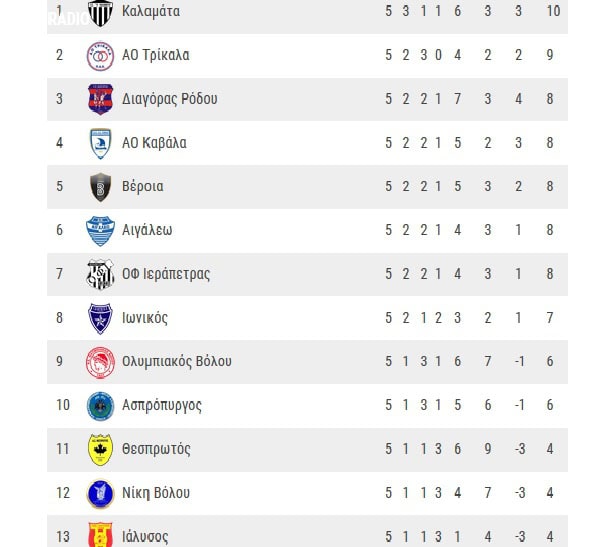590x547 pixels.
Task: Click the Νίκη Βόλου blue round logo
Action: [x=100, y=494]
